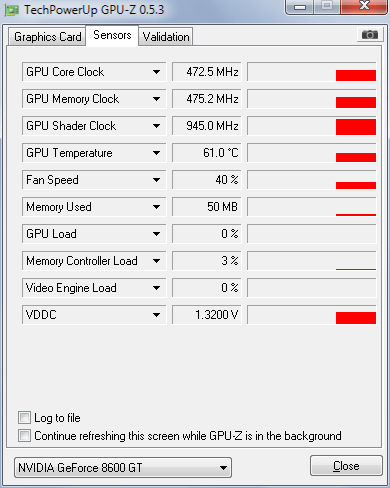Open the Validation tab

(166, 37)
